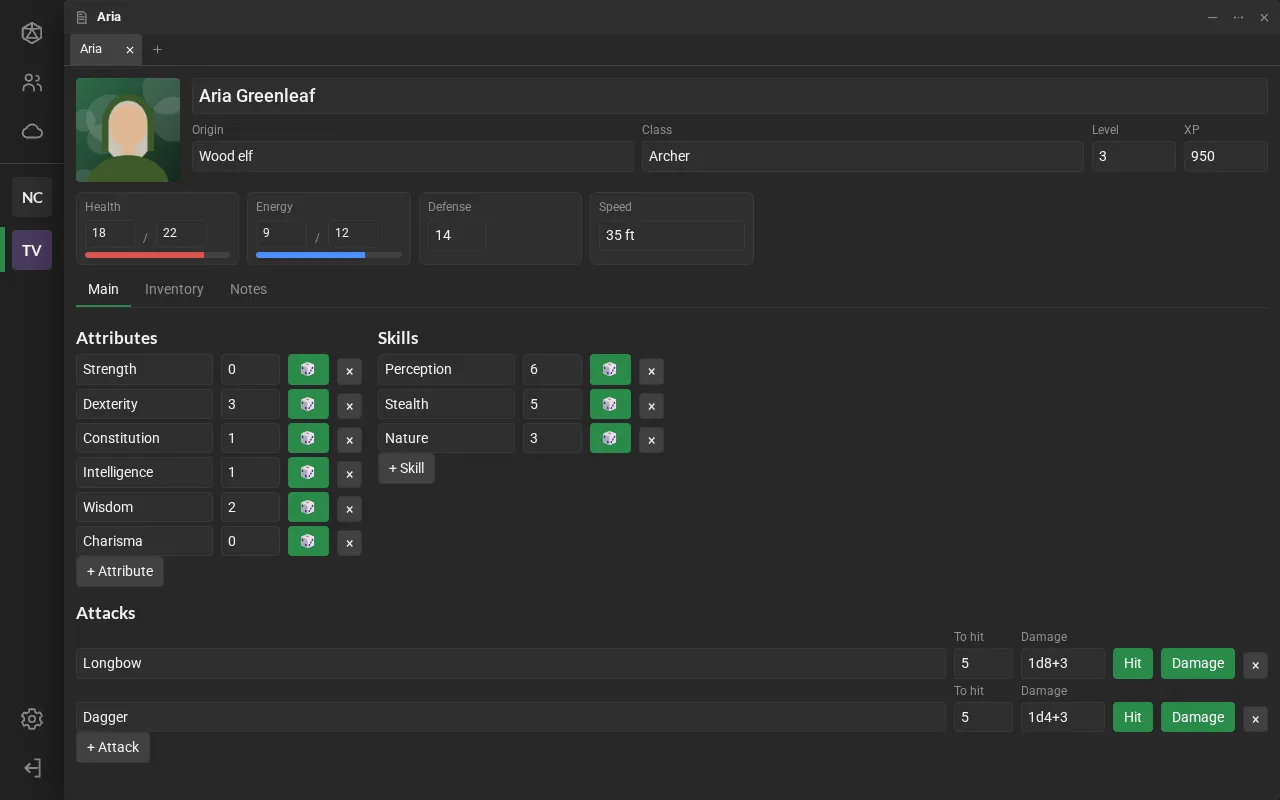Image resolution: width=1280 pixels, height=800 pixels.
Task: Edit the character name Aria Greenleaf
Action: (730, 96)
